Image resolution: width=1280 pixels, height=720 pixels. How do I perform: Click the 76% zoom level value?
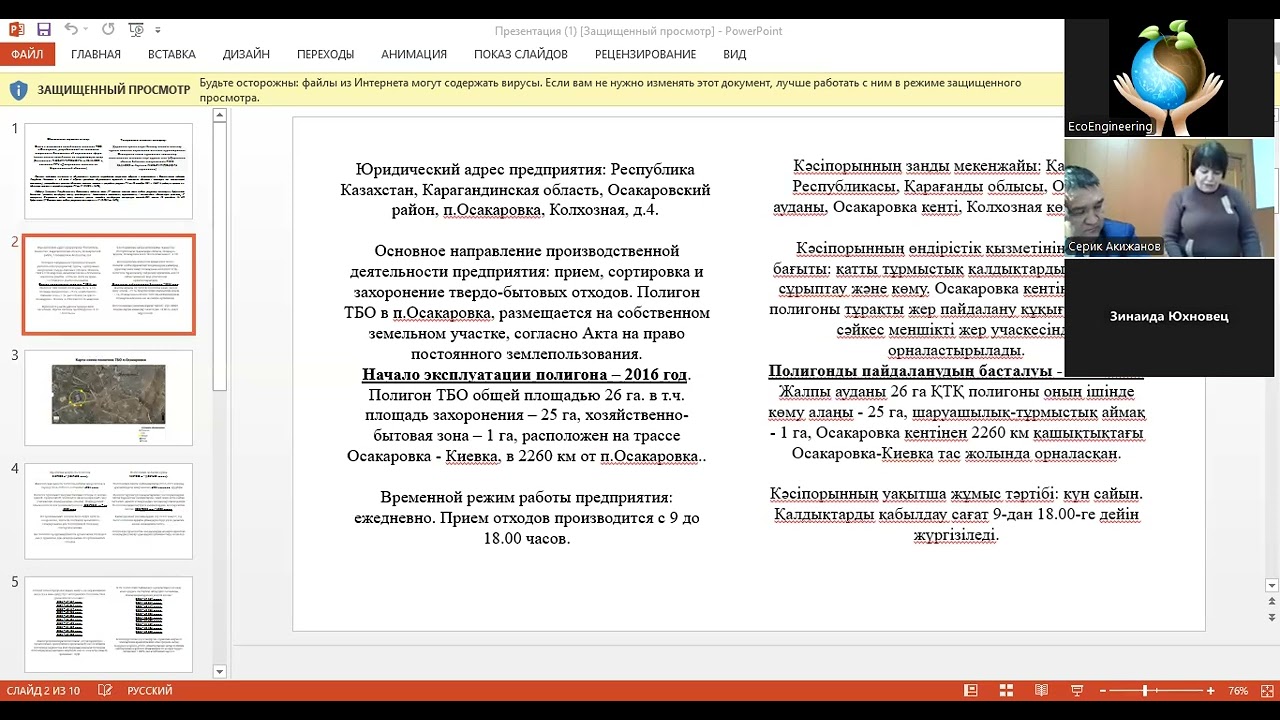click(x=1238, y=691)
